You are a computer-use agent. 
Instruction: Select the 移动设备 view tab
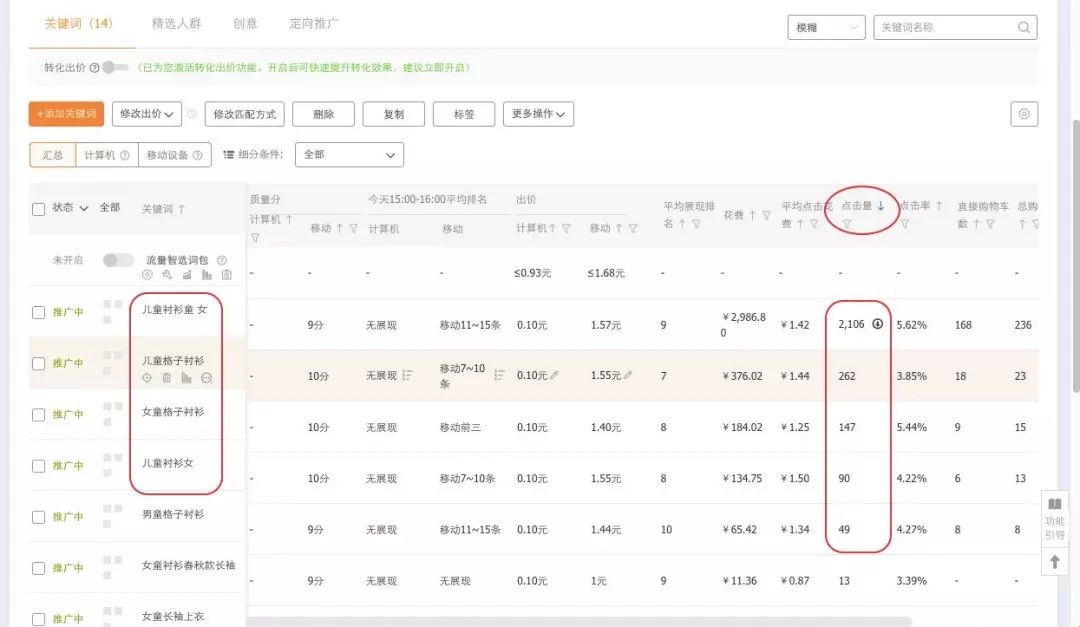174,155
